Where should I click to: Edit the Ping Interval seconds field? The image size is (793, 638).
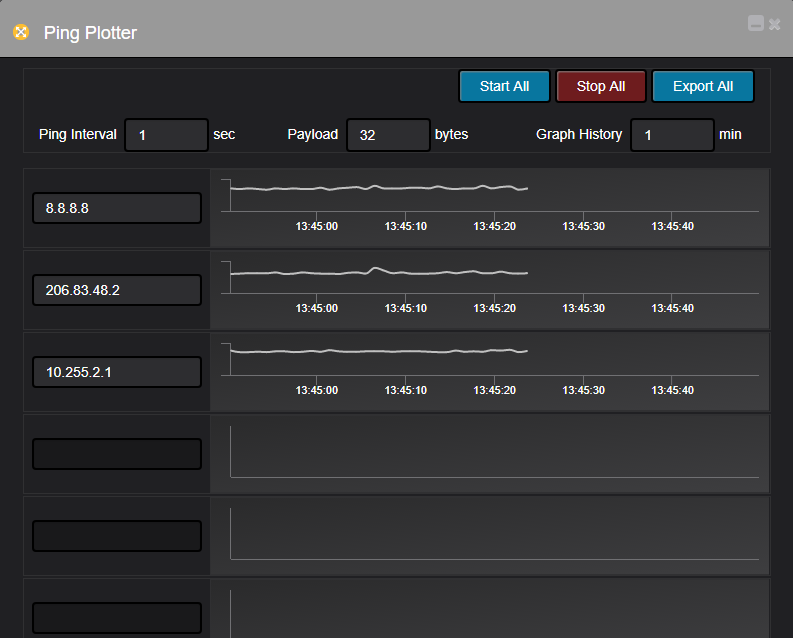tap(166, 135)
